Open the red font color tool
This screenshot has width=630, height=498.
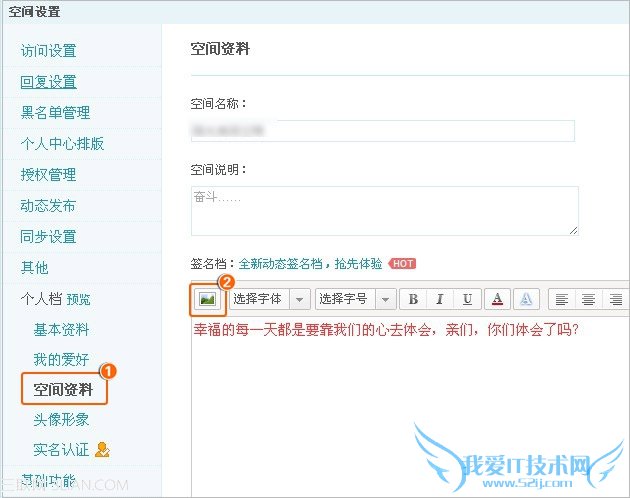(497, 299)
